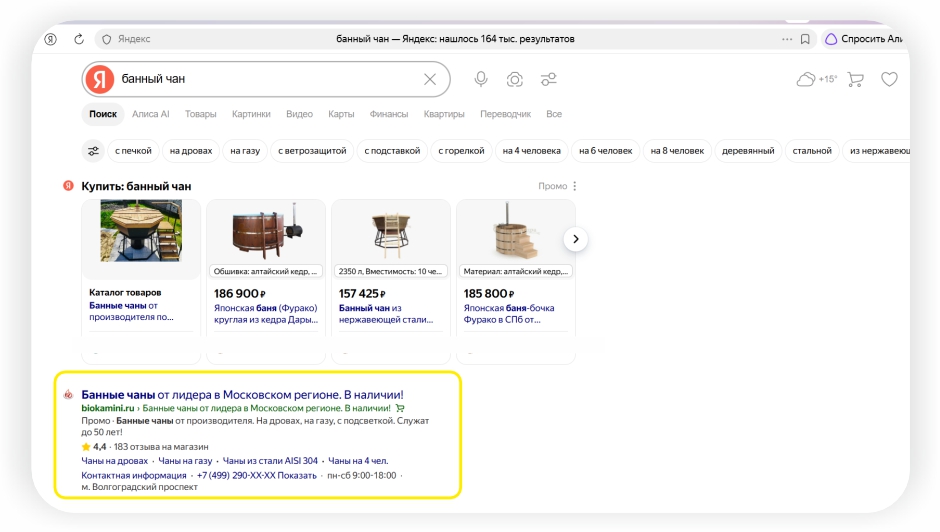Open the 'Чаны на газу' sitelink
The width and height of the screenshot is (940, 532).
click(x=185, y=461)
